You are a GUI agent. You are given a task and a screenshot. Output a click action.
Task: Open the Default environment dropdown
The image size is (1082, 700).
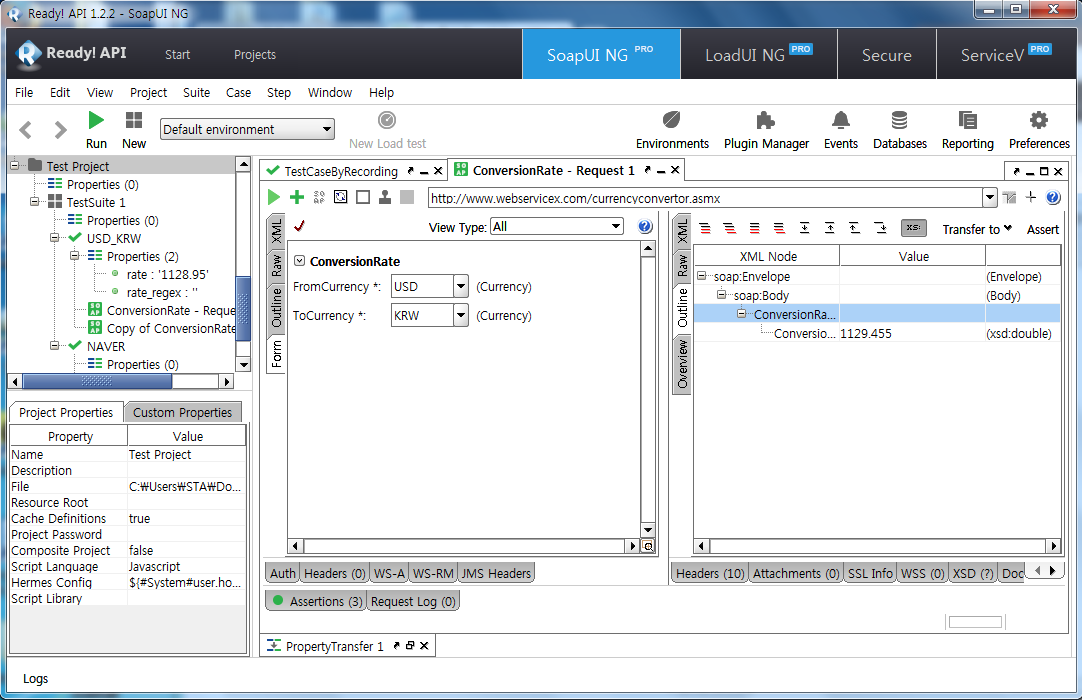(248, 129)
